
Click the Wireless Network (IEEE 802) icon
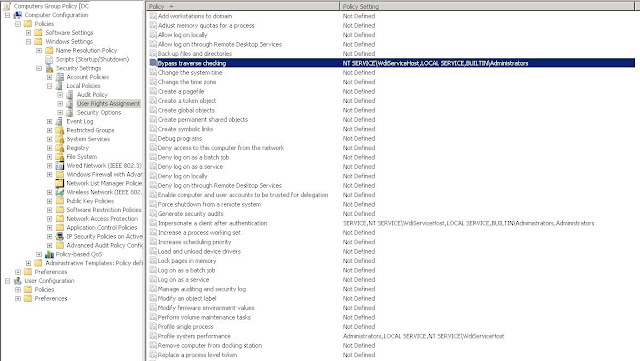point(60,192)
